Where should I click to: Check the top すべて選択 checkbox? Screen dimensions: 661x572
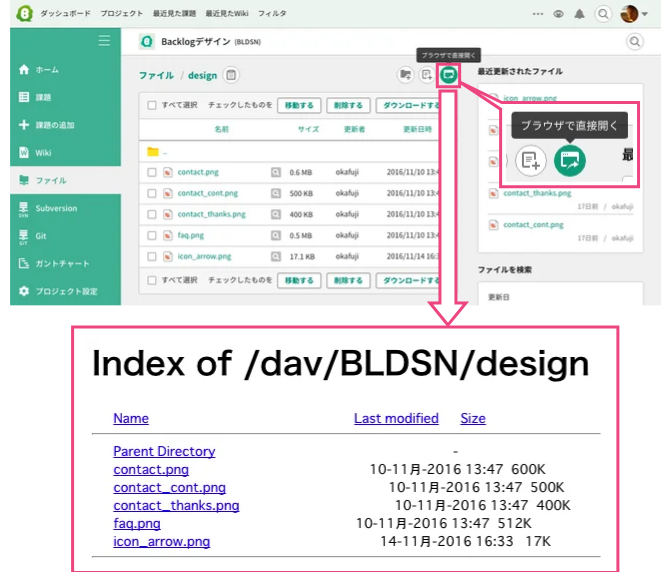pyautogui.click(x=152, y=105)
